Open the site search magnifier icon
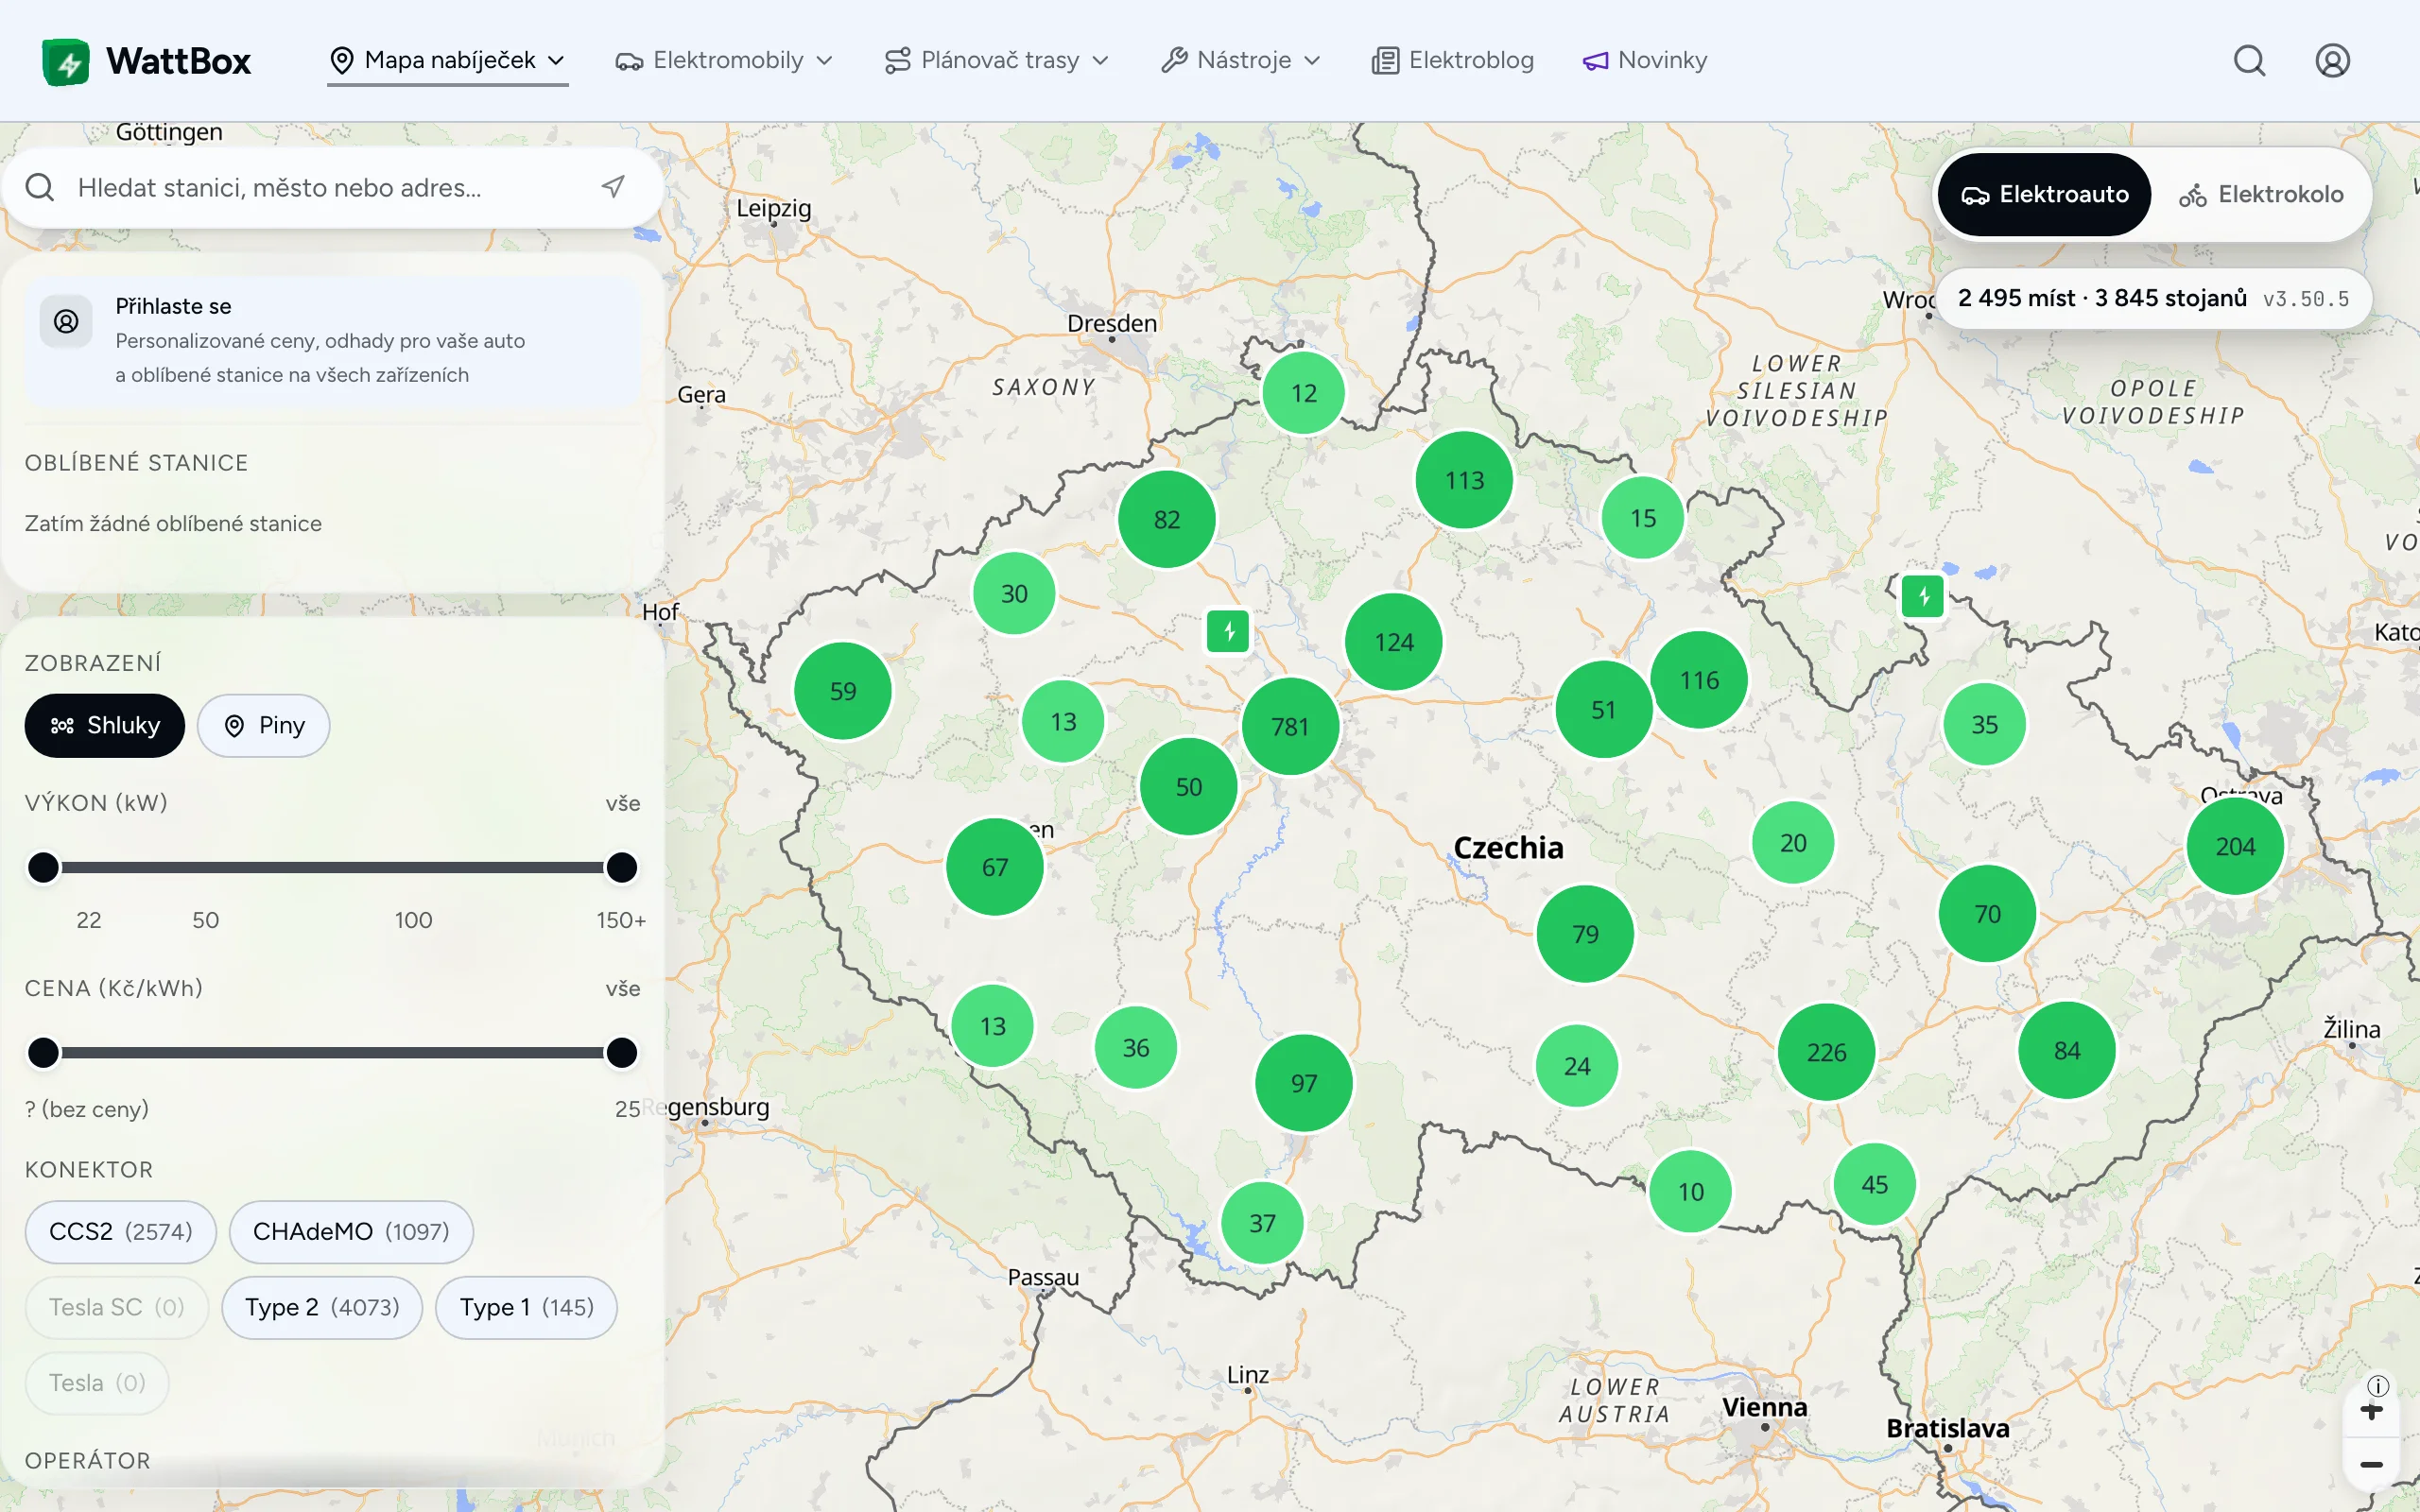 [2249, 61]
